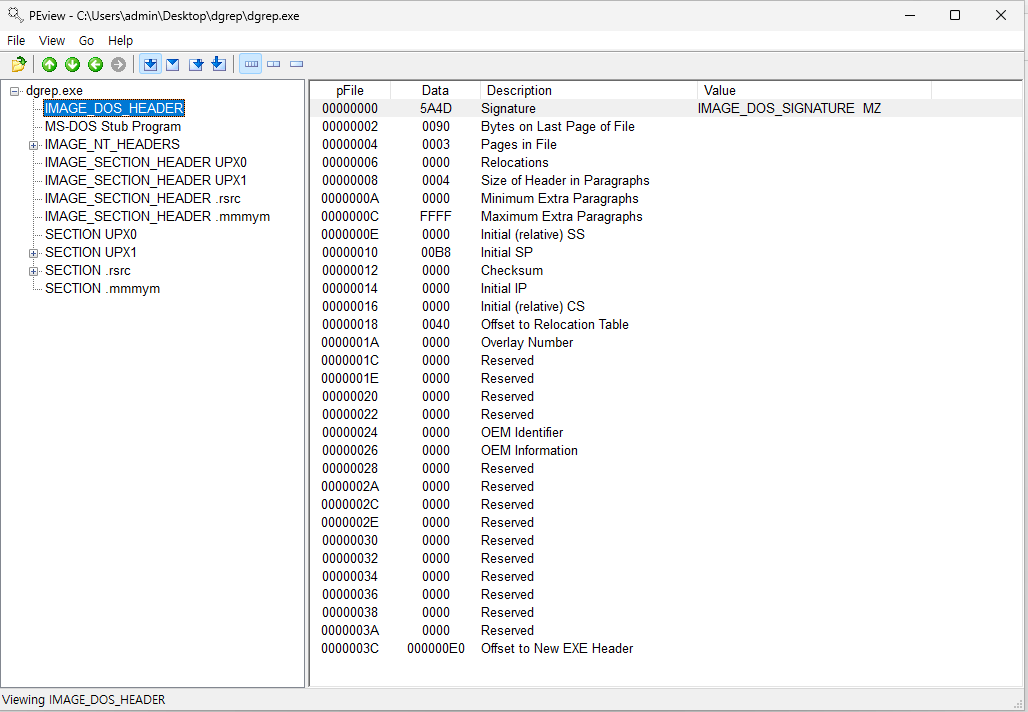Select IMAGE_SECTION_HEADER .rsrc item
The height and width of the screenshot is (712, 1028).
[x=142, y=199]
